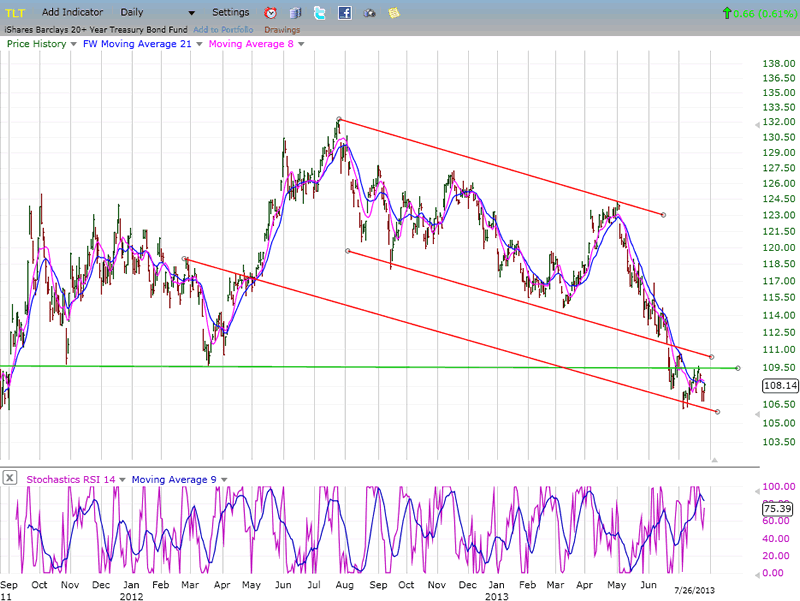Open the Add Indicator menu
The width and height of the screenshot is (800, 601).
(x=72, y=12)
